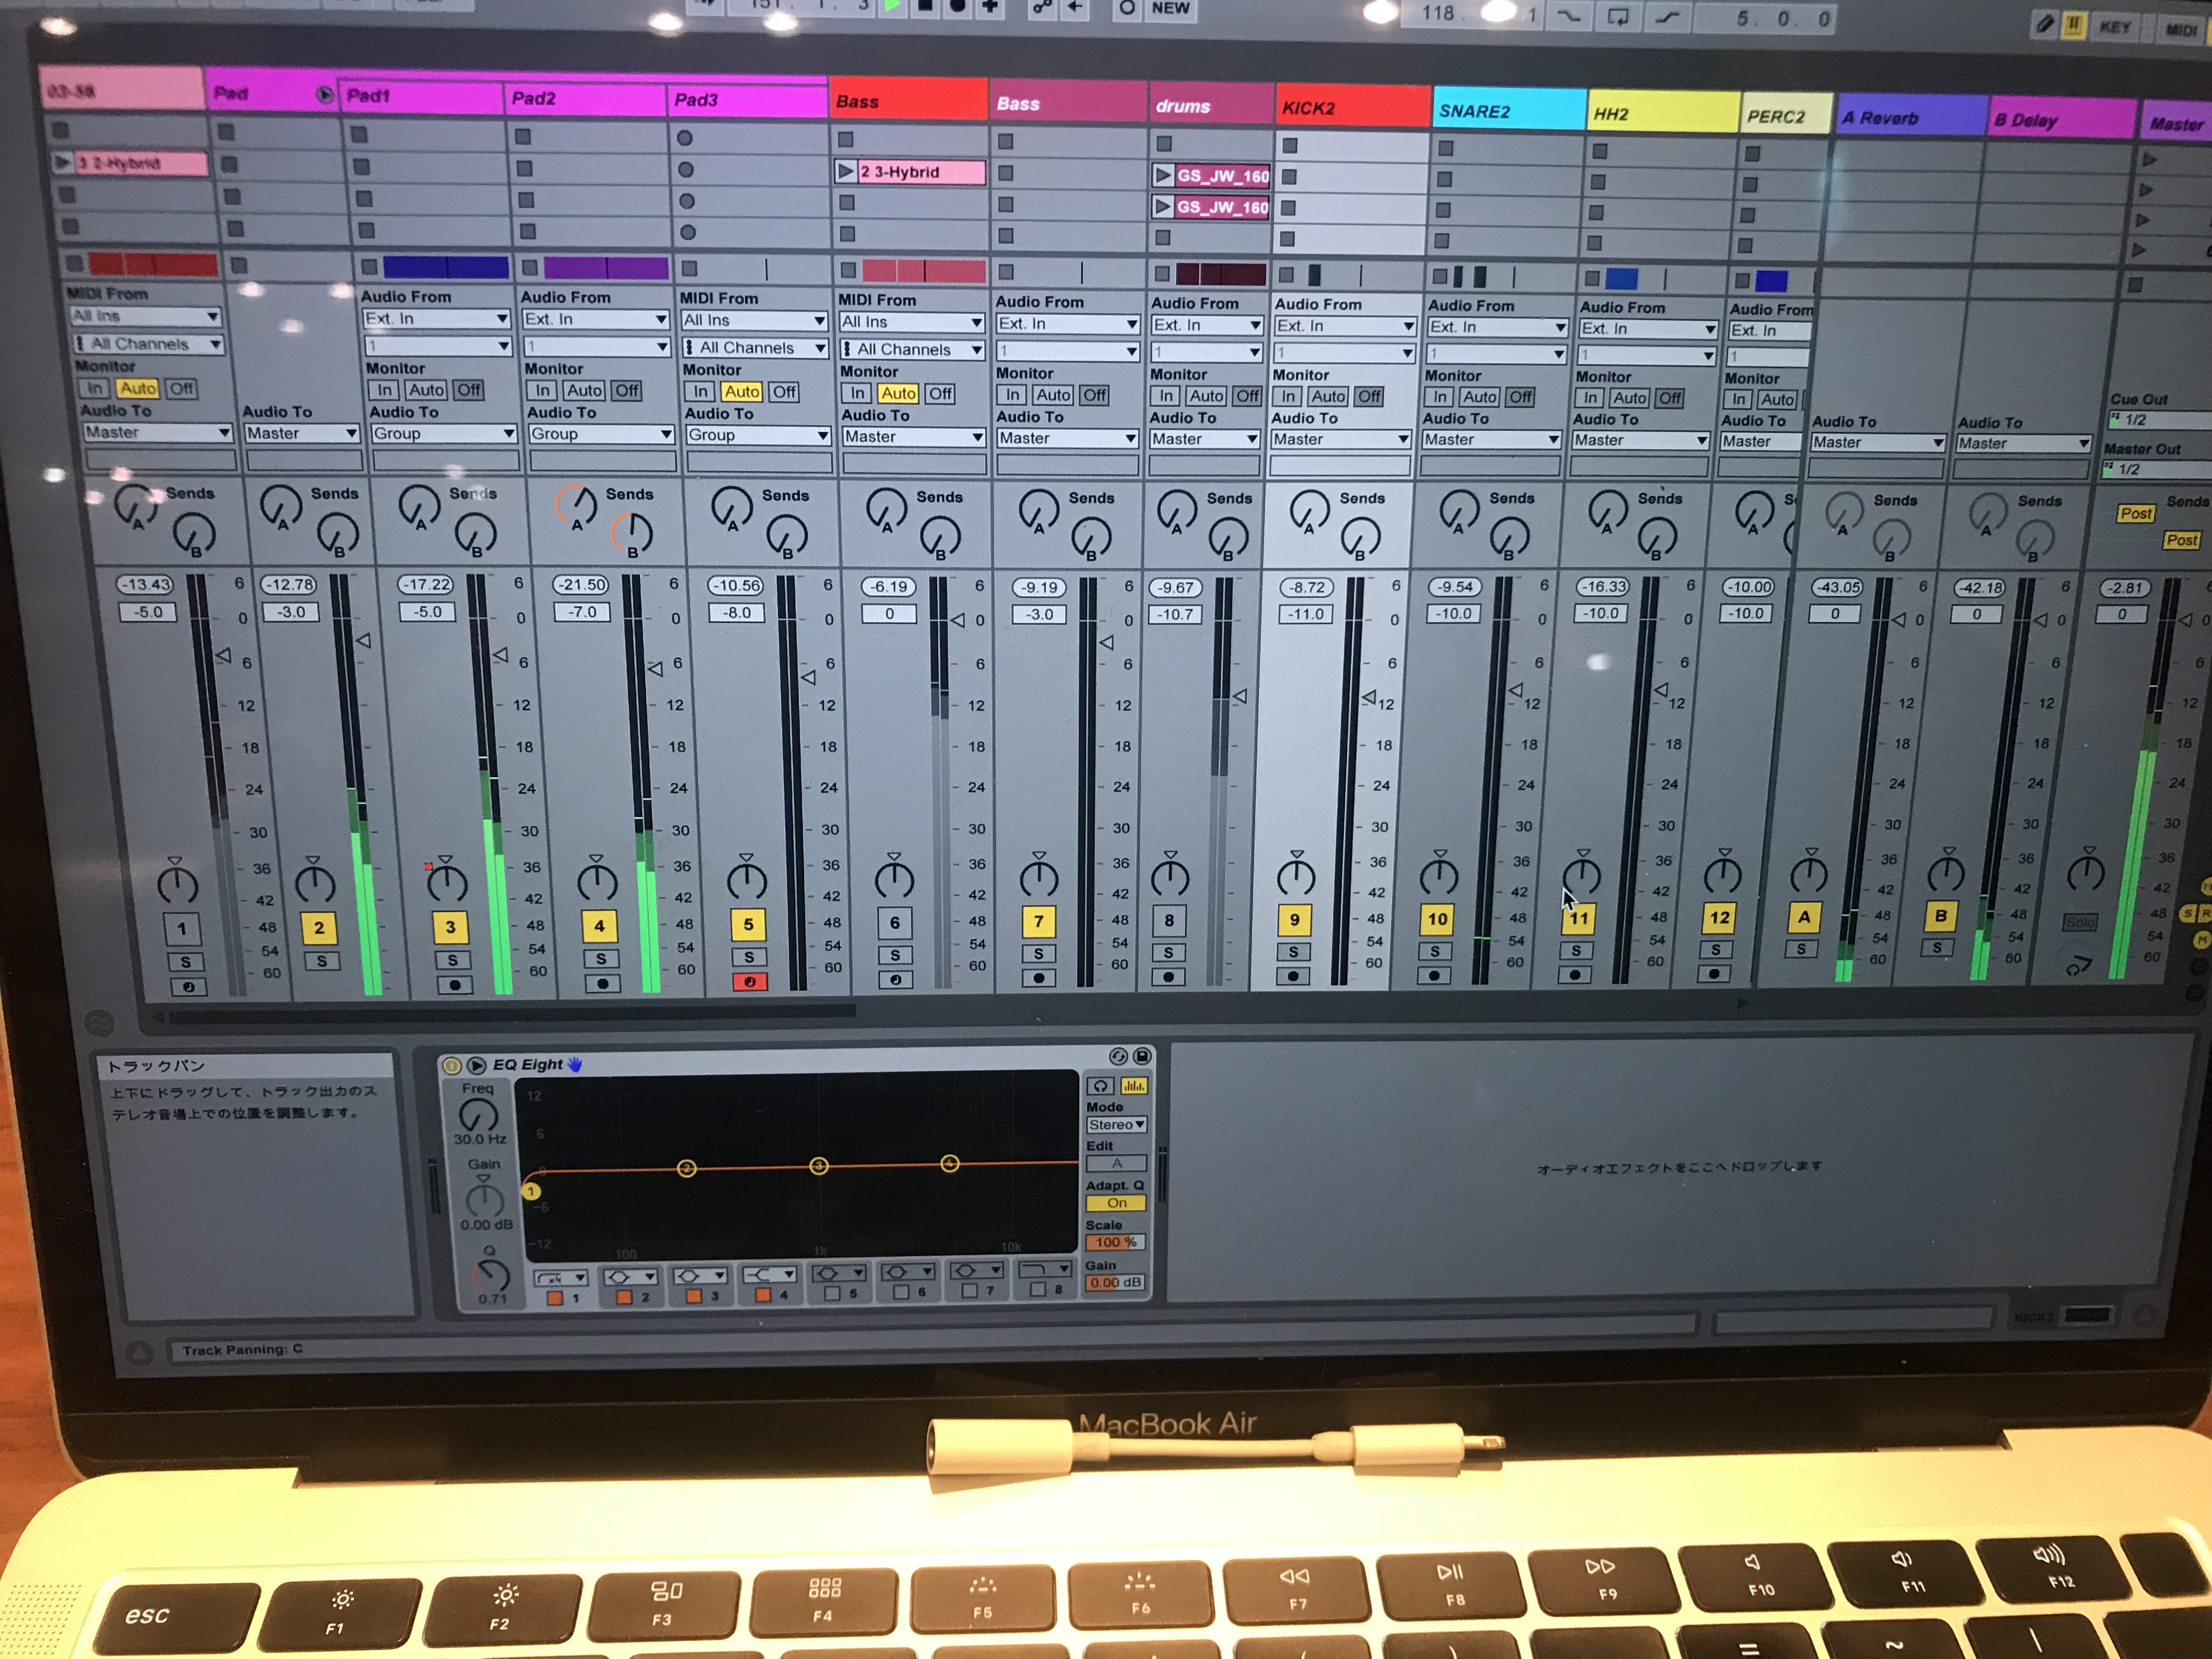
Task: Click the Post button for Master Send A
Action: click(2135, 513)
